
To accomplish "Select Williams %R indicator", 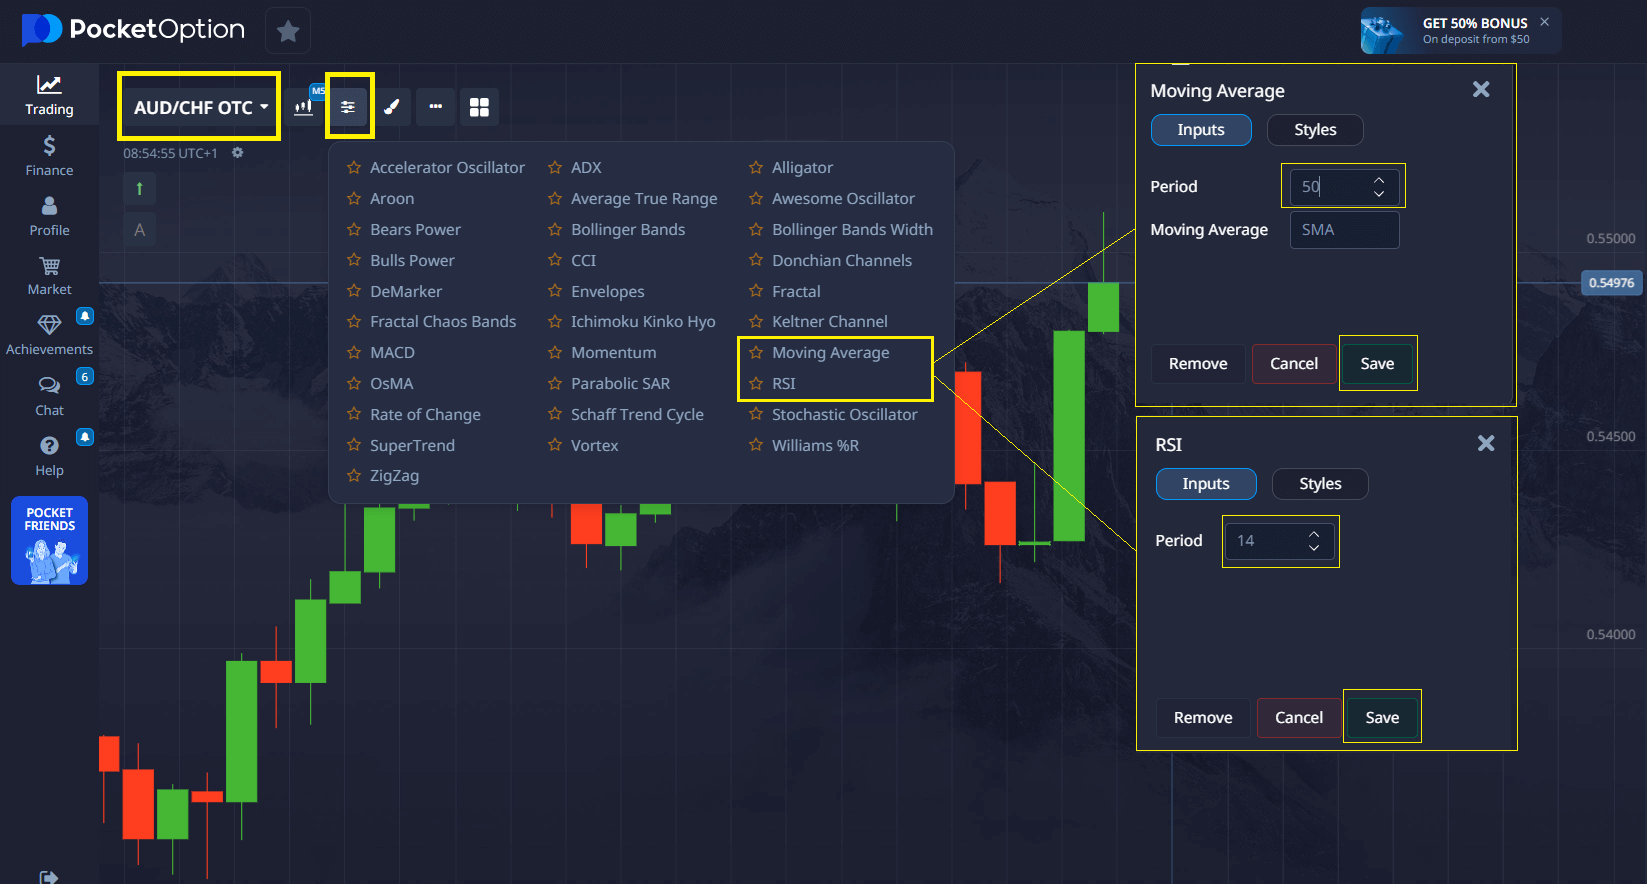I will (x=815, y=446).
